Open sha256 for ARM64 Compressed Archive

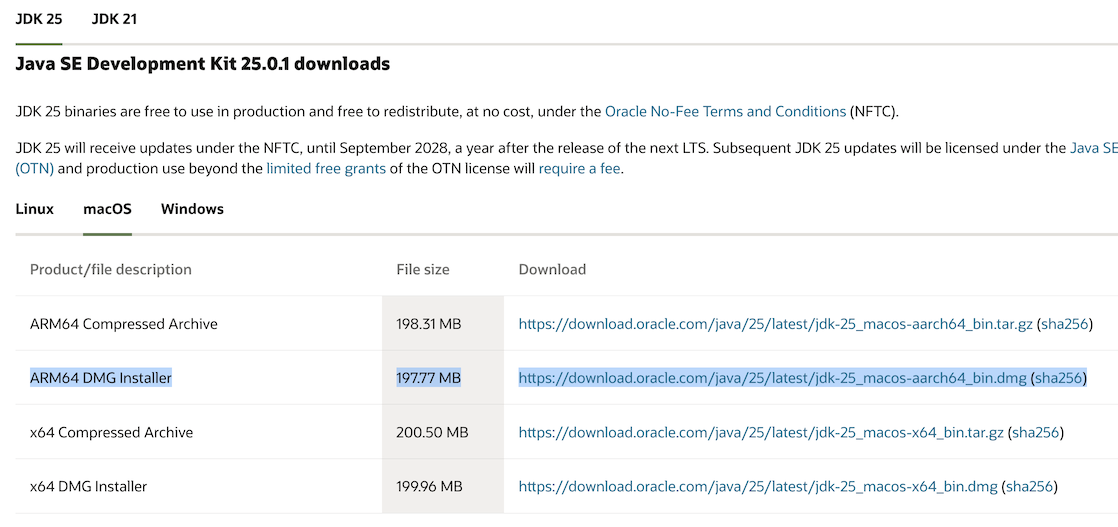click(x=1065, y=324)
